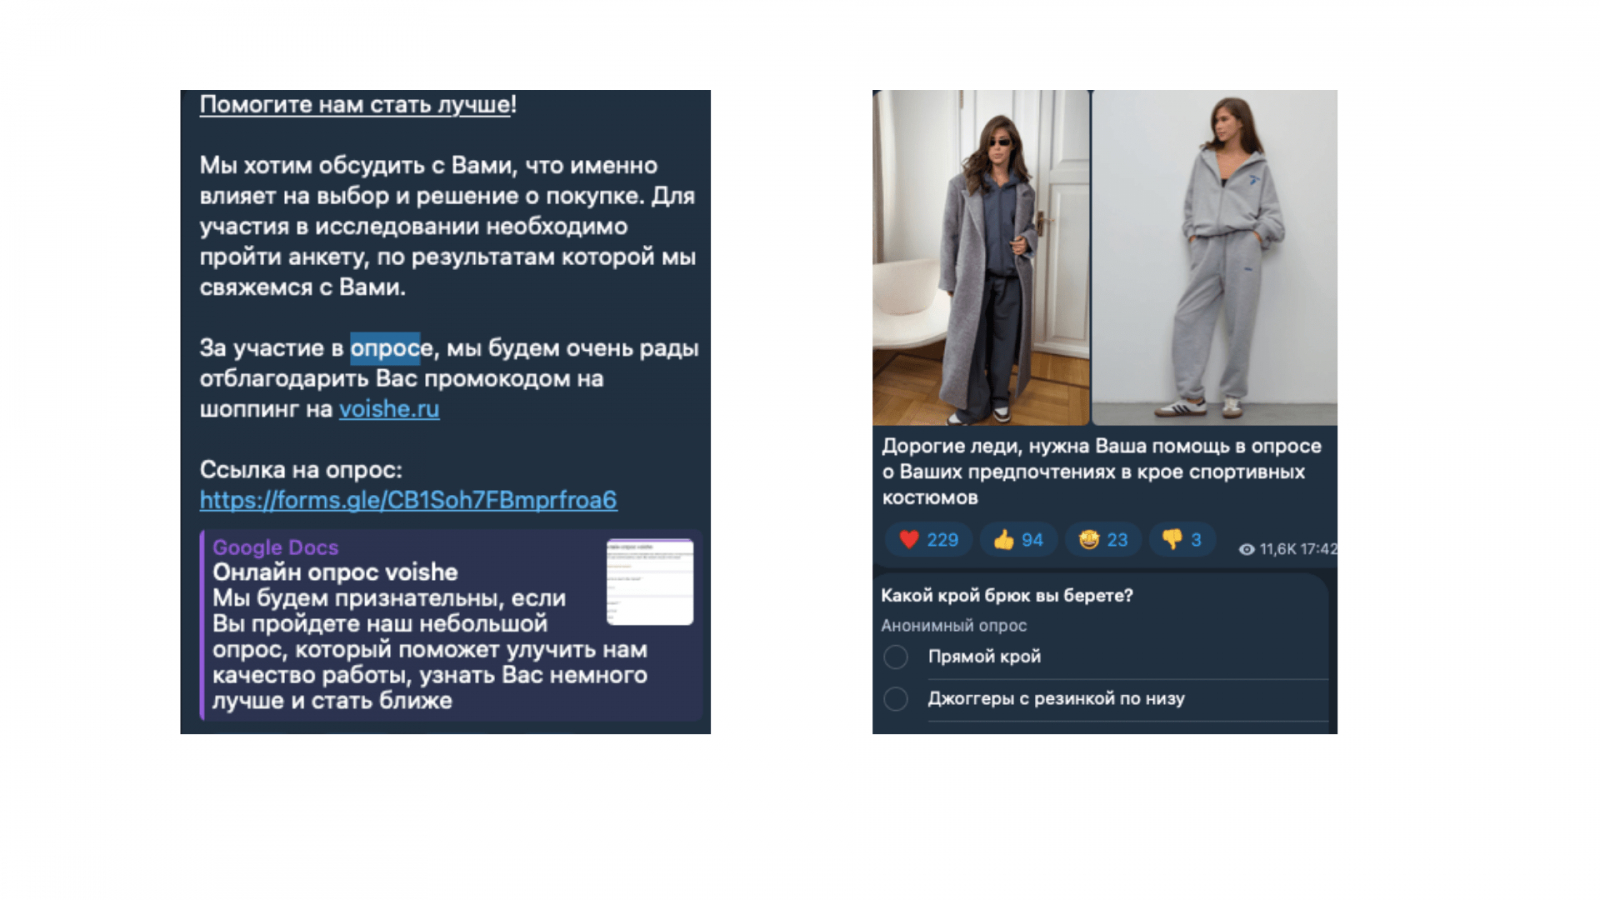Open the photo of gray tracksuit outfit
The width and height of the screenshot is (1600, 900).
point(1215,258)
